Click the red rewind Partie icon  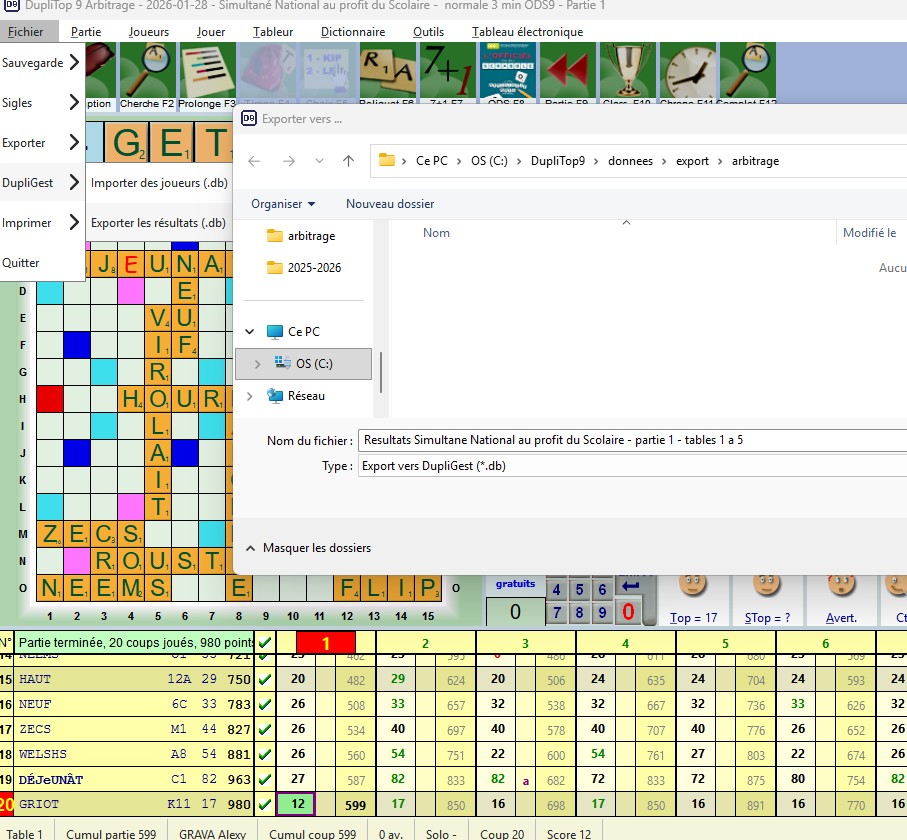[567, 70]
